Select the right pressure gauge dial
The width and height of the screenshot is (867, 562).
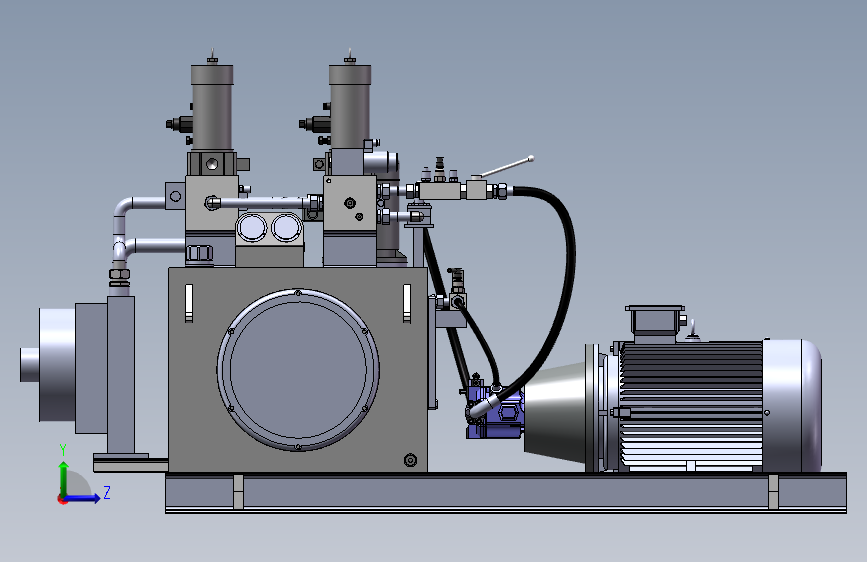287,227
